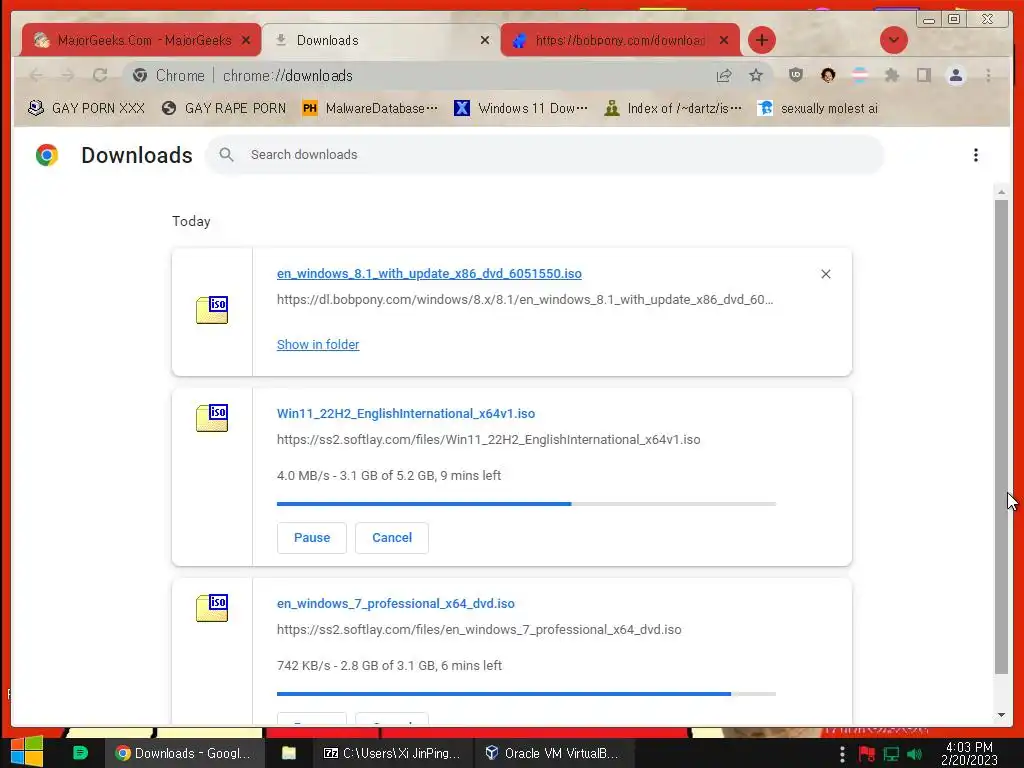1024x768 pixels.
Task: Focus the Search downloads field
Action: (x=545, y=155)
